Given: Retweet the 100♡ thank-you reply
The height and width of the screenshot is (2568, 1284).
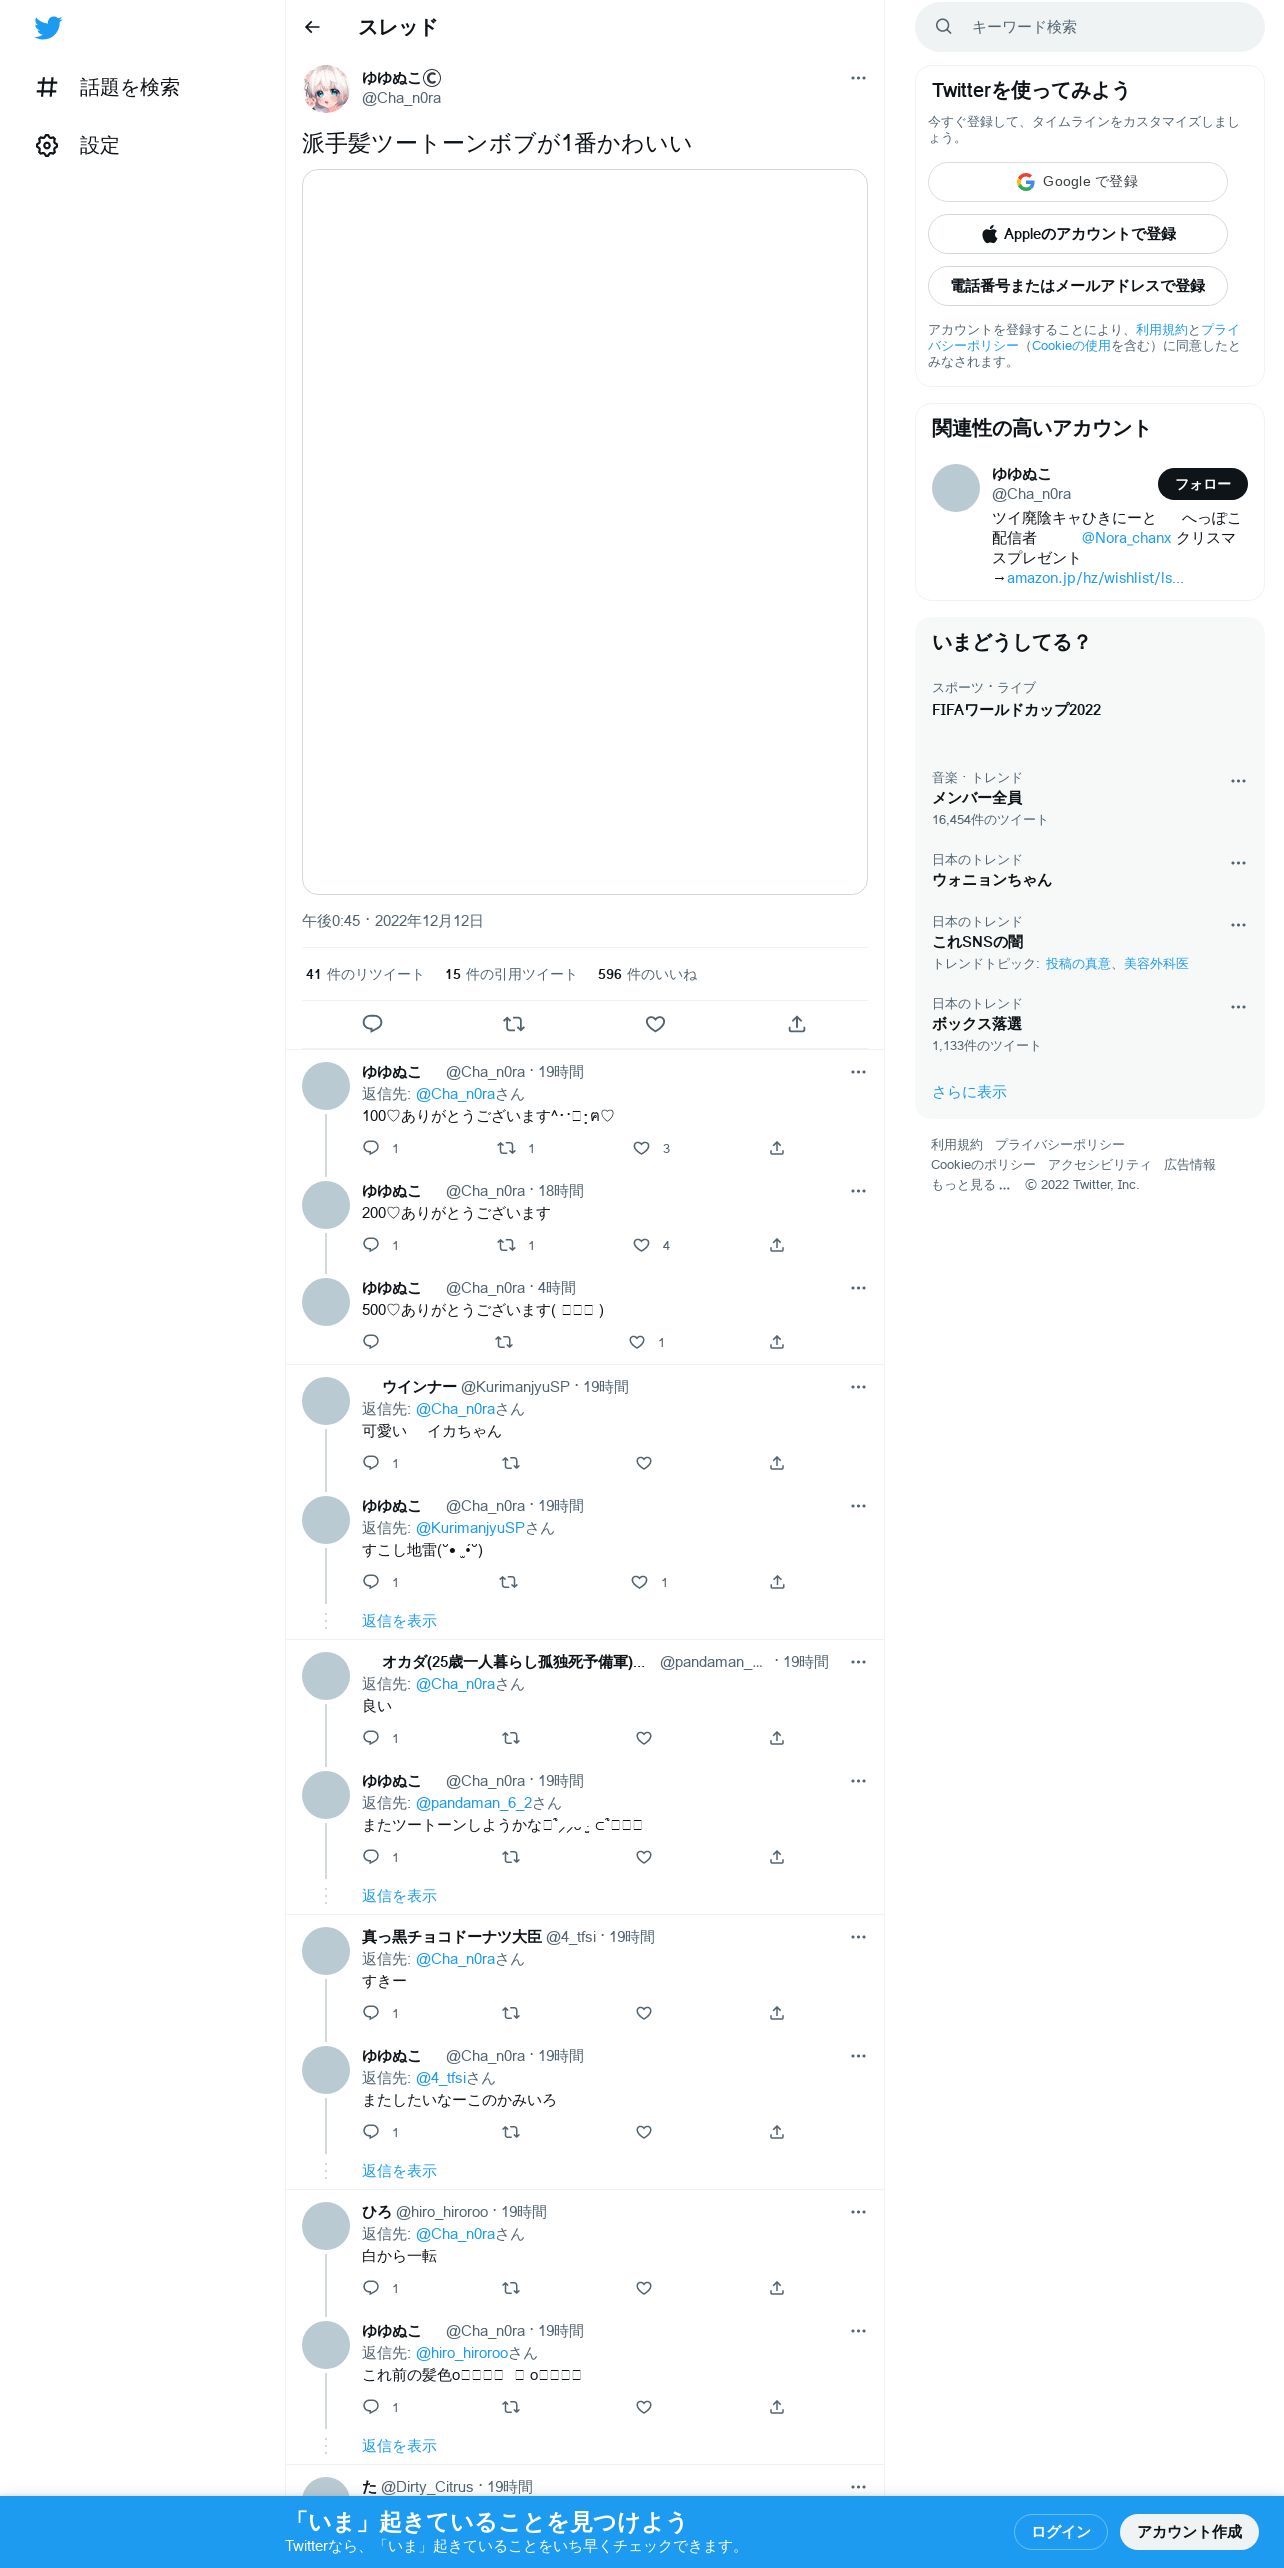Looking at the screenshot, I should click(x=507, y=1148).
